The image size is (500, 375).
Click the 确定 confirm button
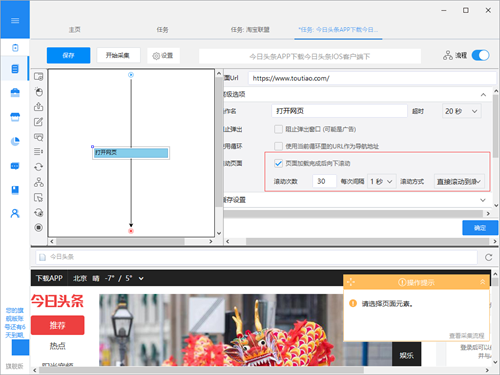480,228
